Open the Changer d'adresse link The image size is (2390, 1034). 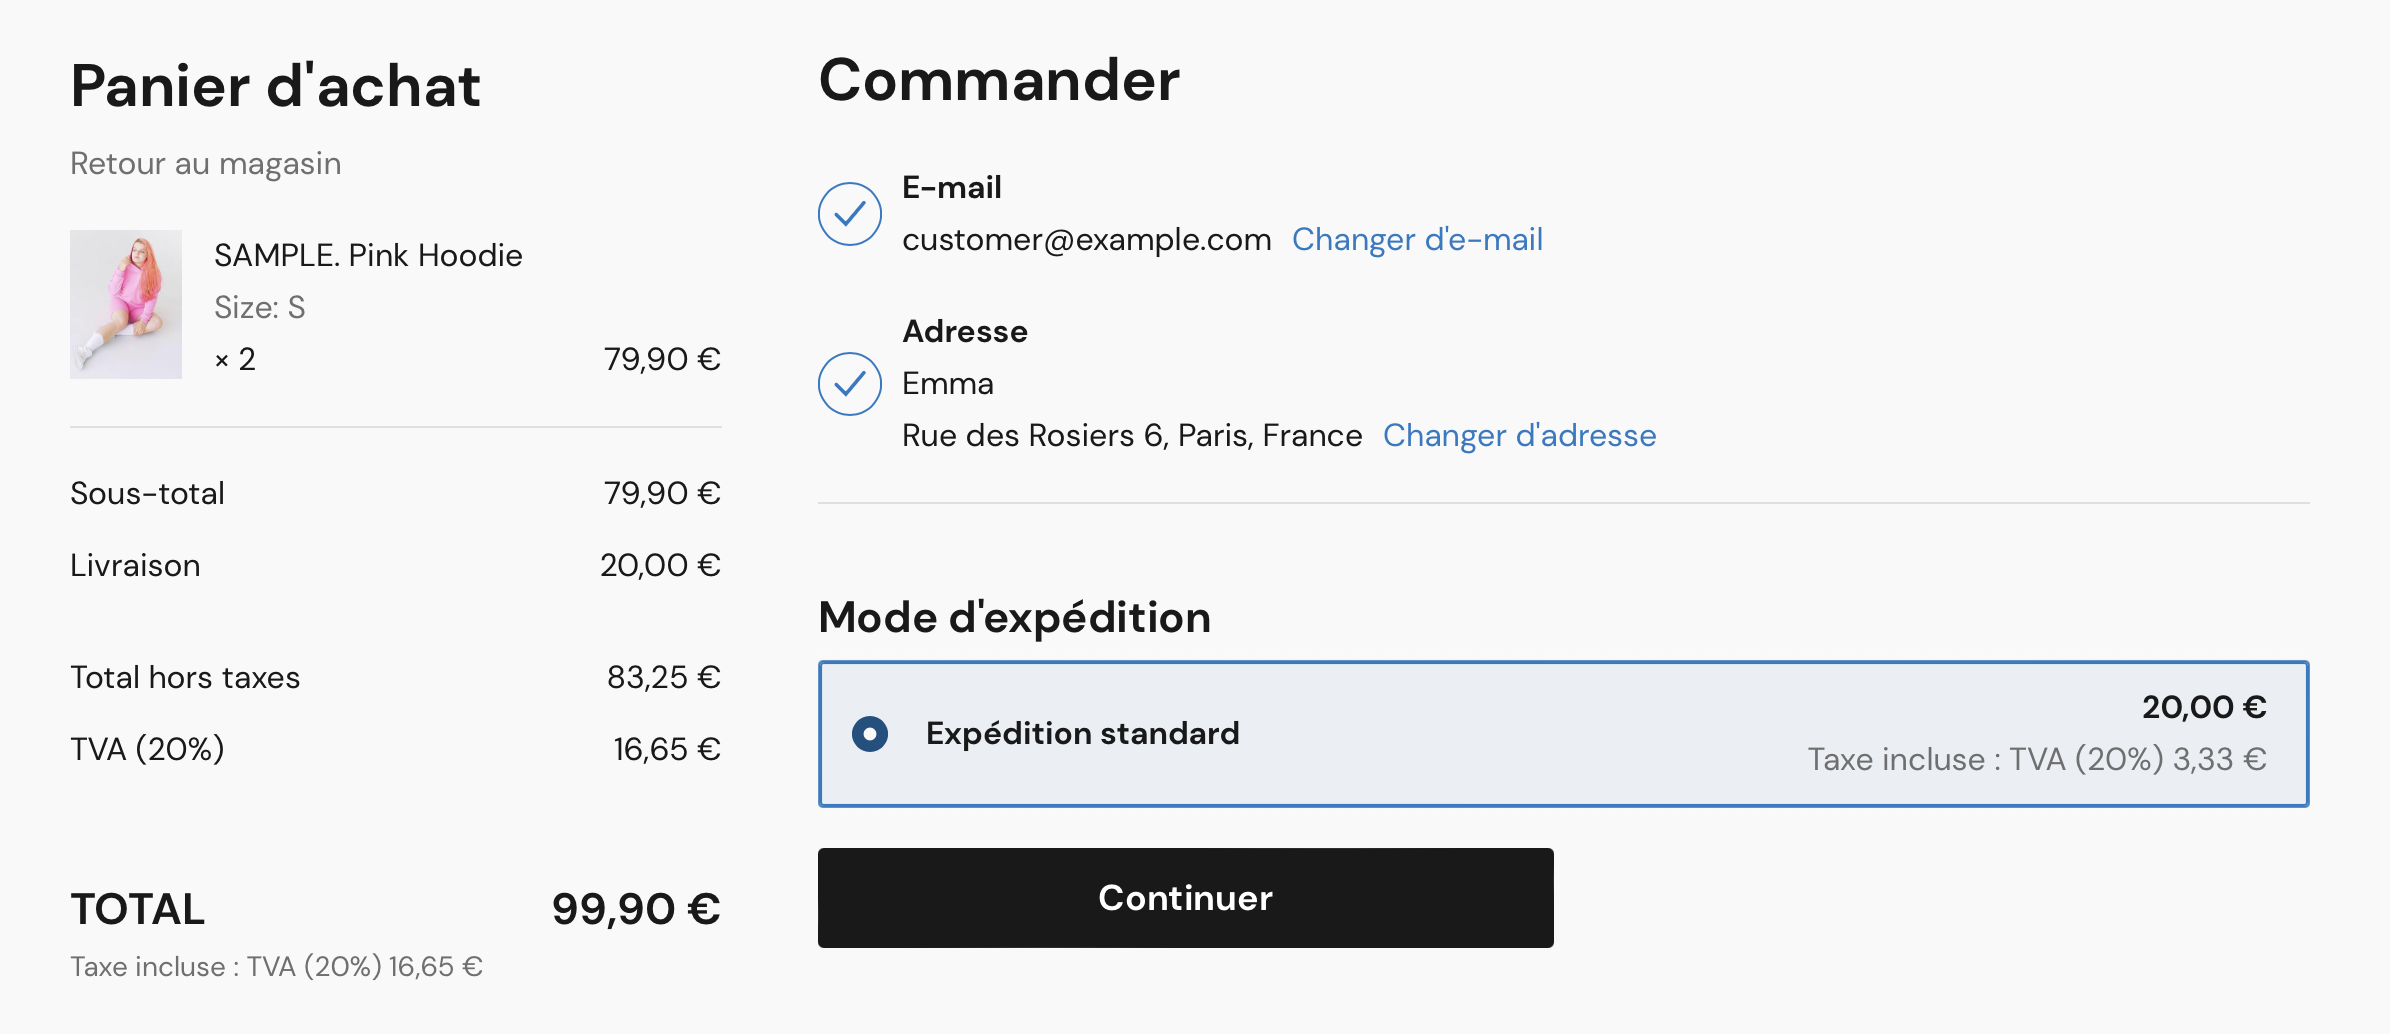point(1519,435)
